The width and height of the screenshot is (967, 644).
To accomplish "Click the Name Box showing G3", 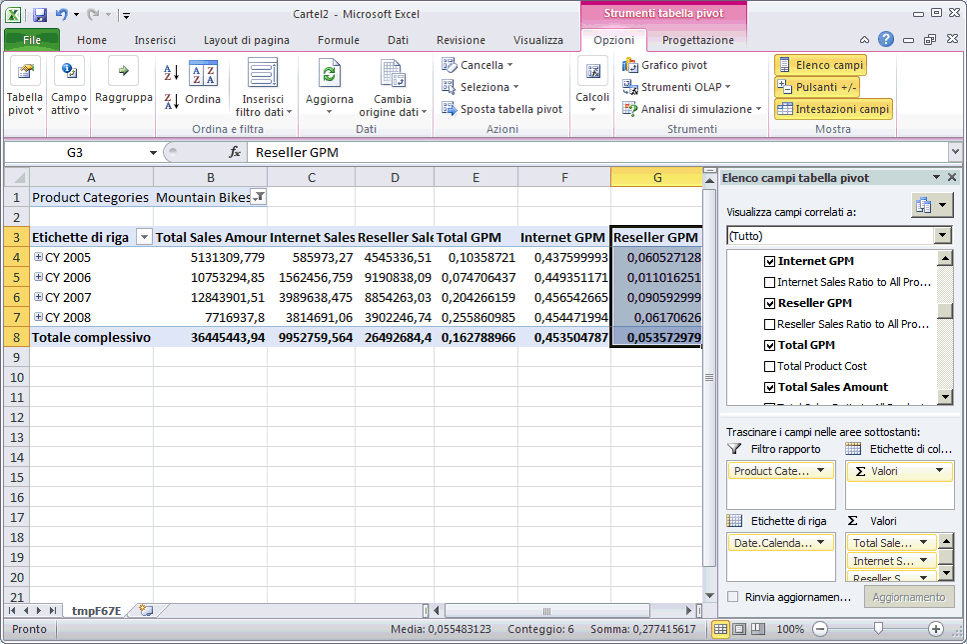I will (75, 152).
